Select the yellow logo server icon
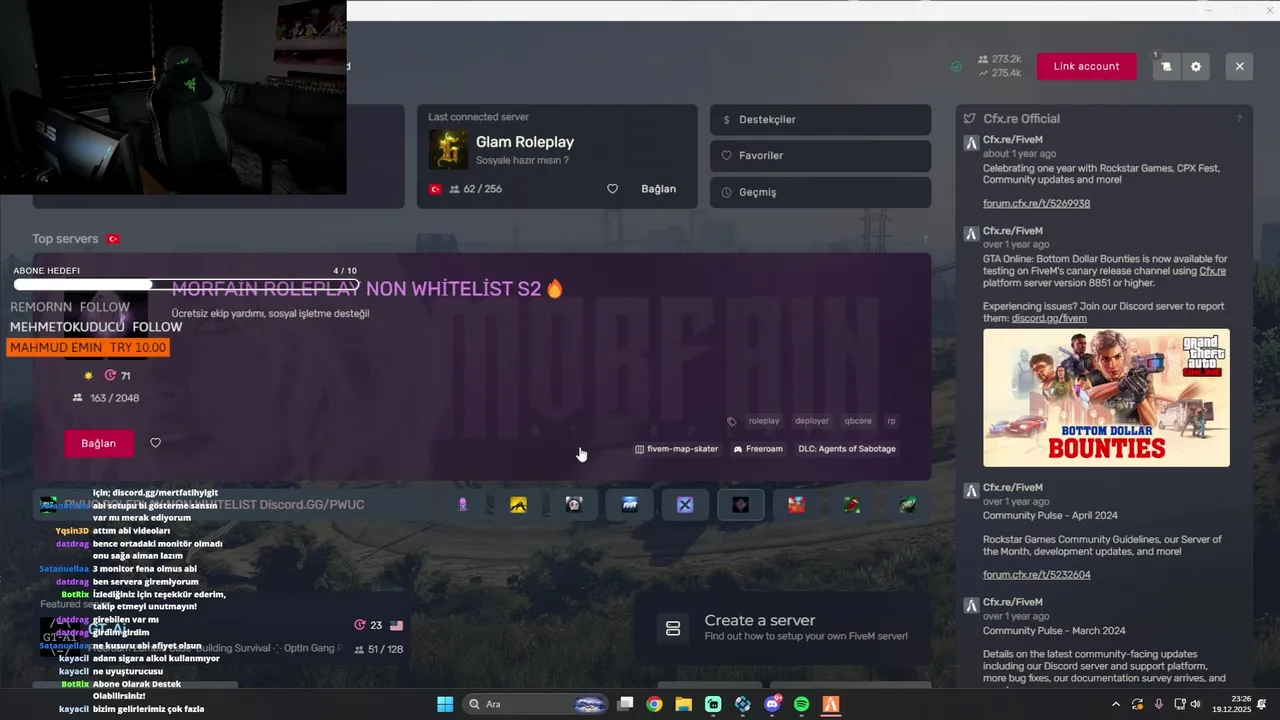Screen dimensions: 1280x720 pos(518,505)
